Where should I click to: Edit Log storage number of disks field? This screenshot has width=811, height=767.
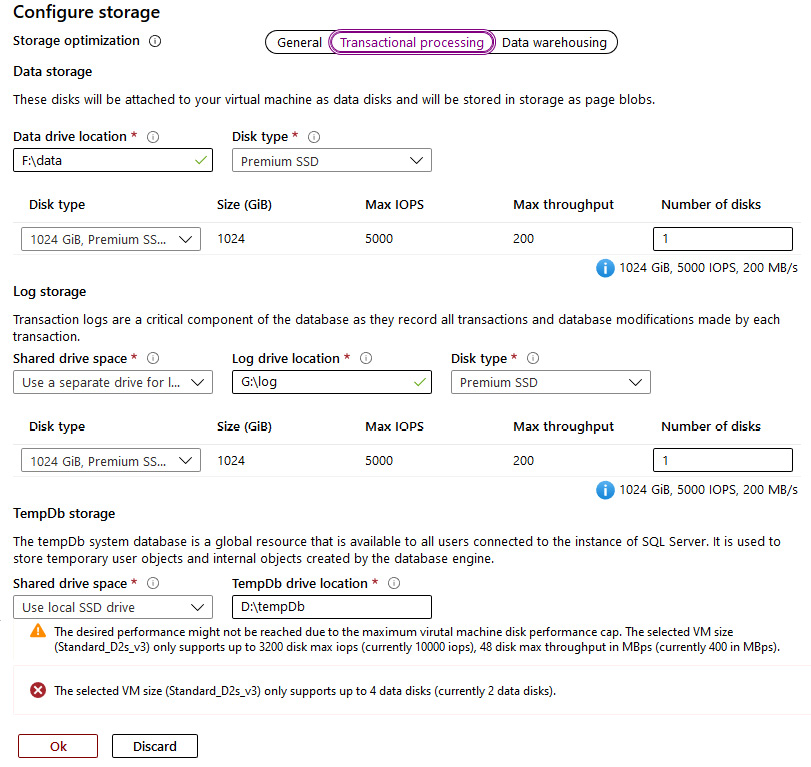tap(723, 460)
